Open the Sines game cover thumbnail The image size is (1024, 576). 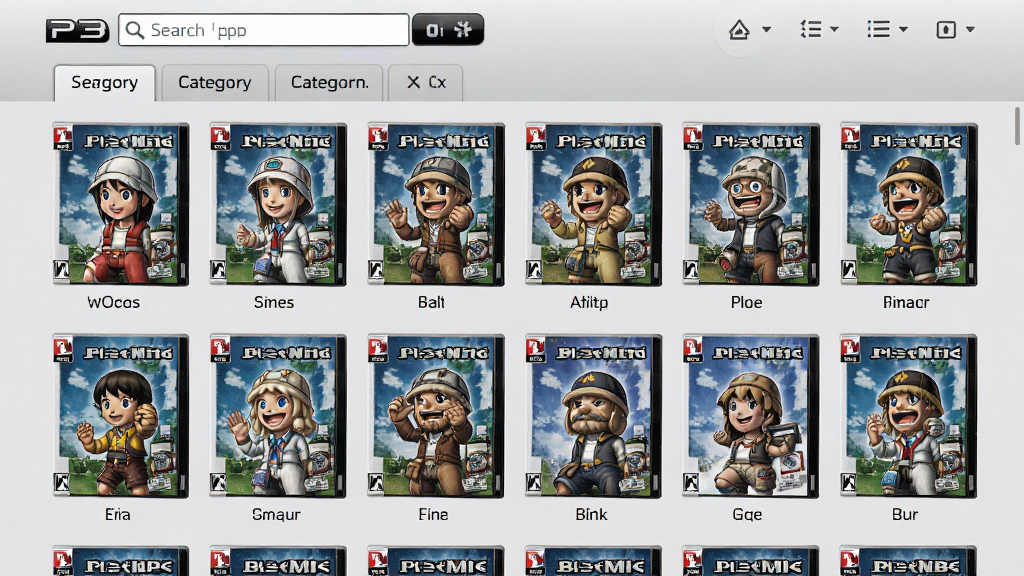[278, 204]
